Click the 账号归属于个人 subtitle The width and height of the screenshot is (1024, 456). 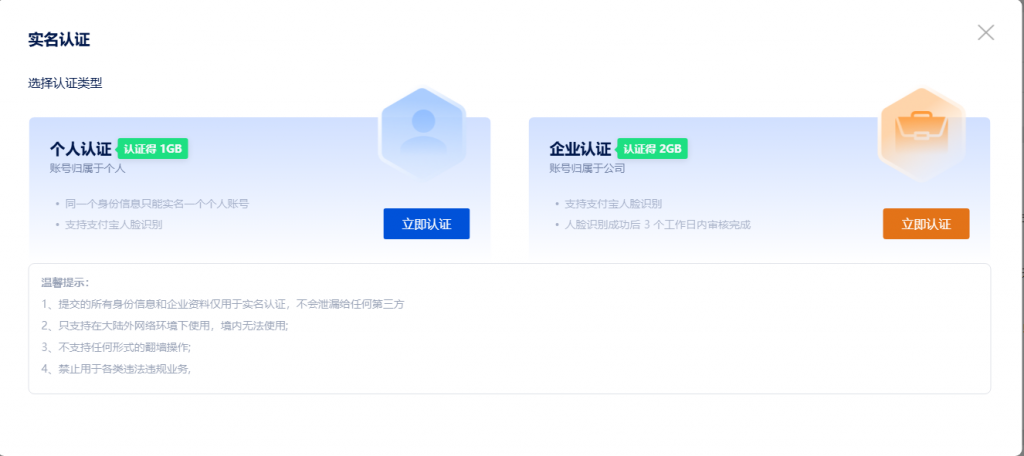(88, 169)
